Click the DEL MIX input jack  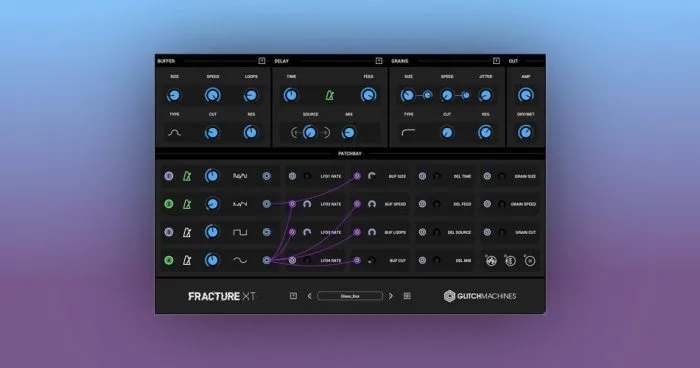pos(422,260)
